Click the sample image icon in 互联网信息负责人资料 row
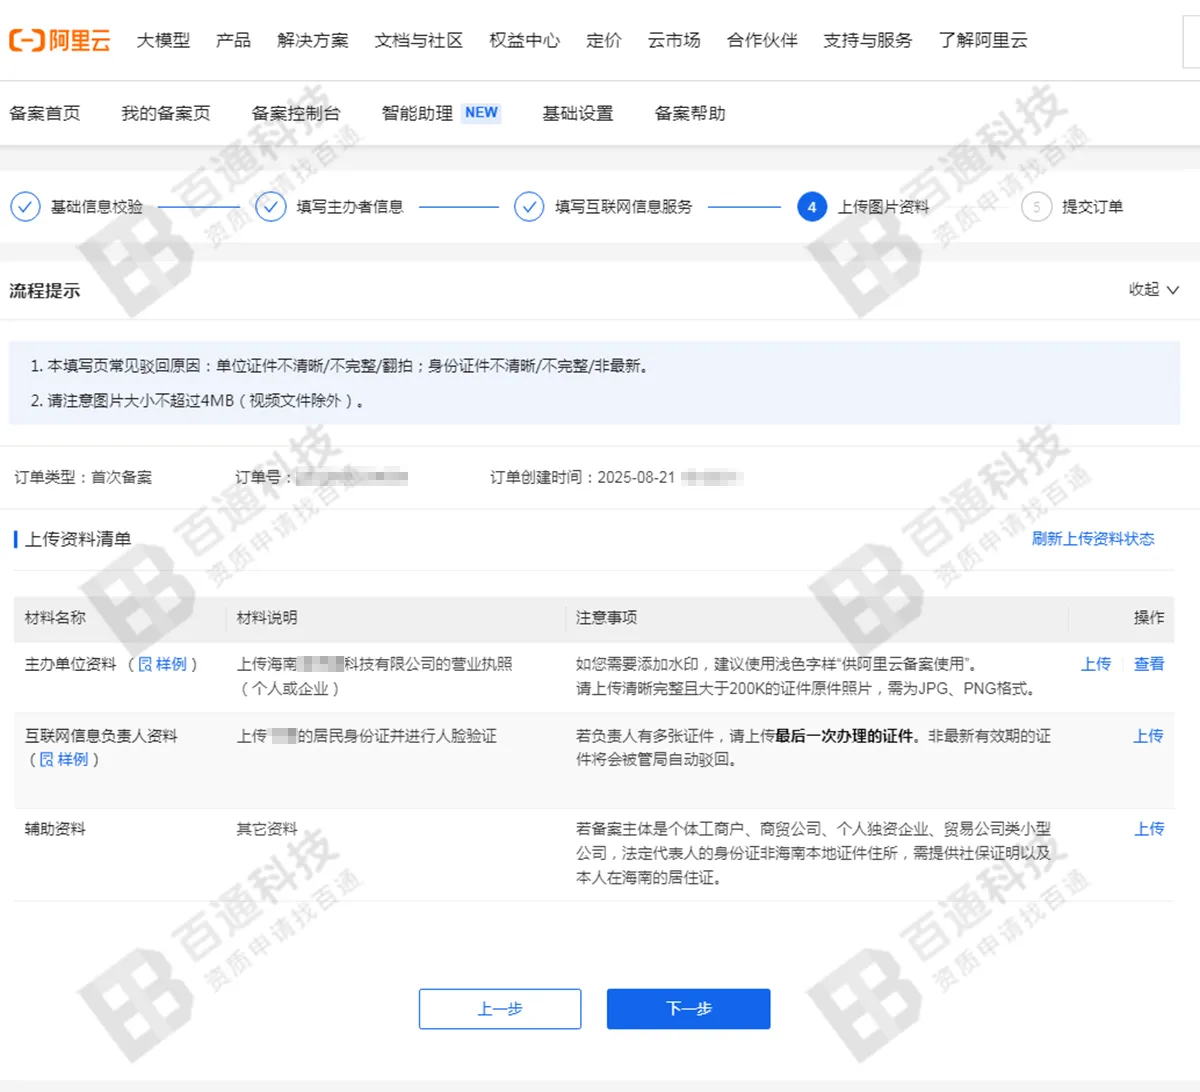The height and width of the screenshot is (1092, 1200). coord(46,760)
